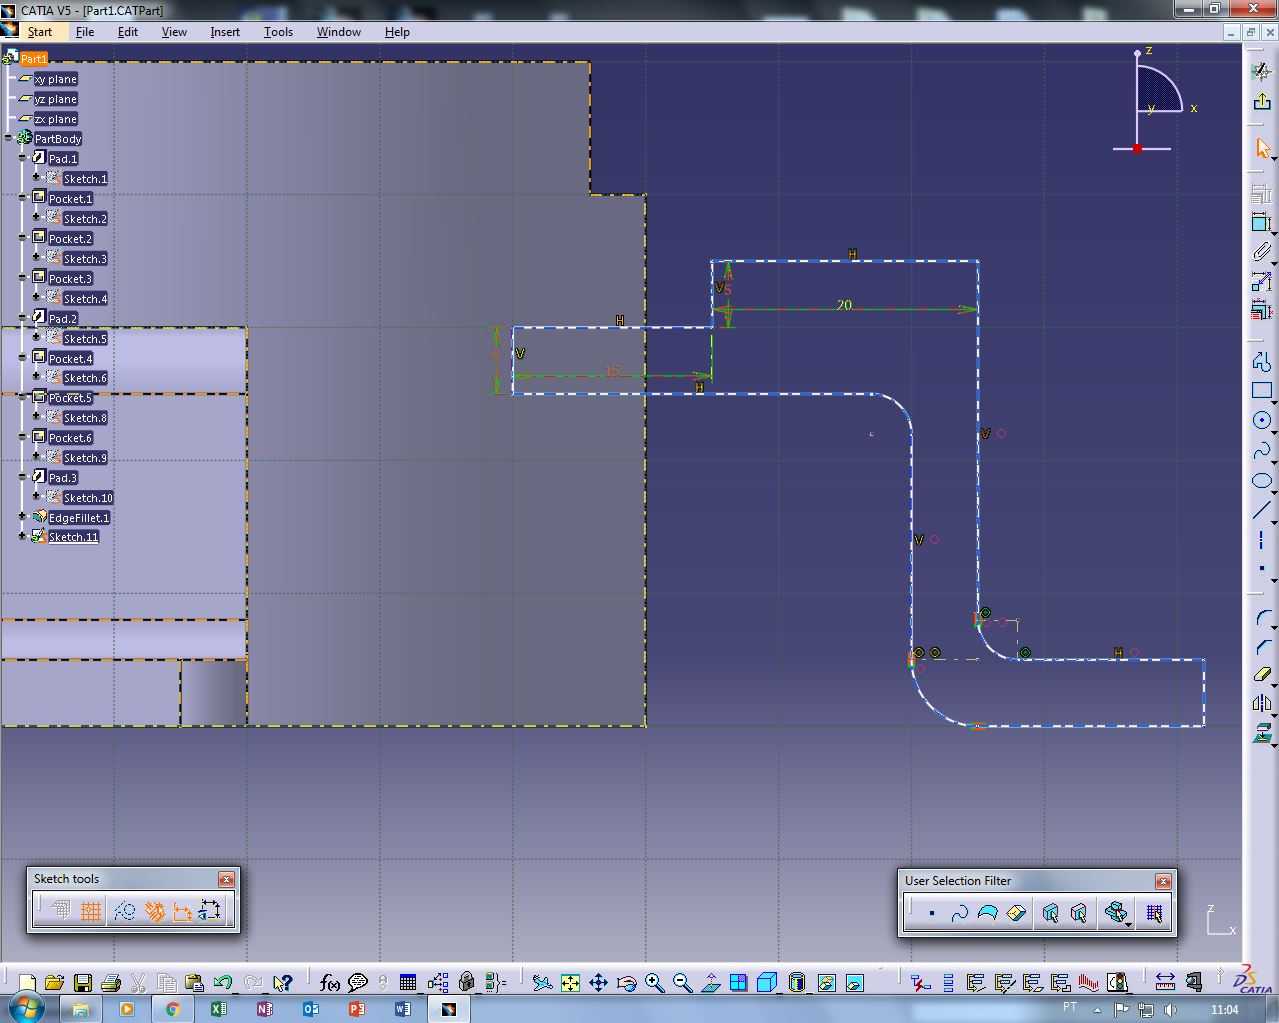Viewport: 1279px width, 1023px height.
Task: Select the xy plane in tree
Action: (55, 79)
